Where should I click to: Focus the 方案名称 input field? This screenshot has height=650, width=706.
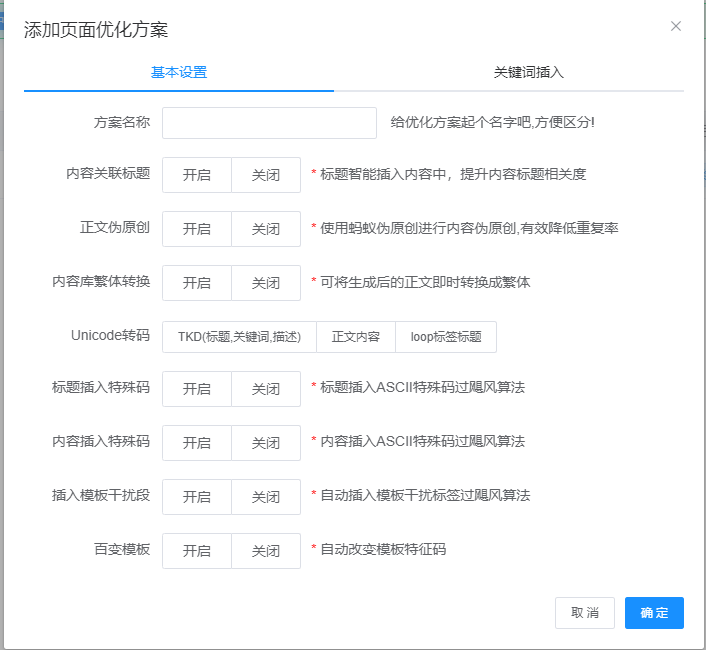coord(269,123)
